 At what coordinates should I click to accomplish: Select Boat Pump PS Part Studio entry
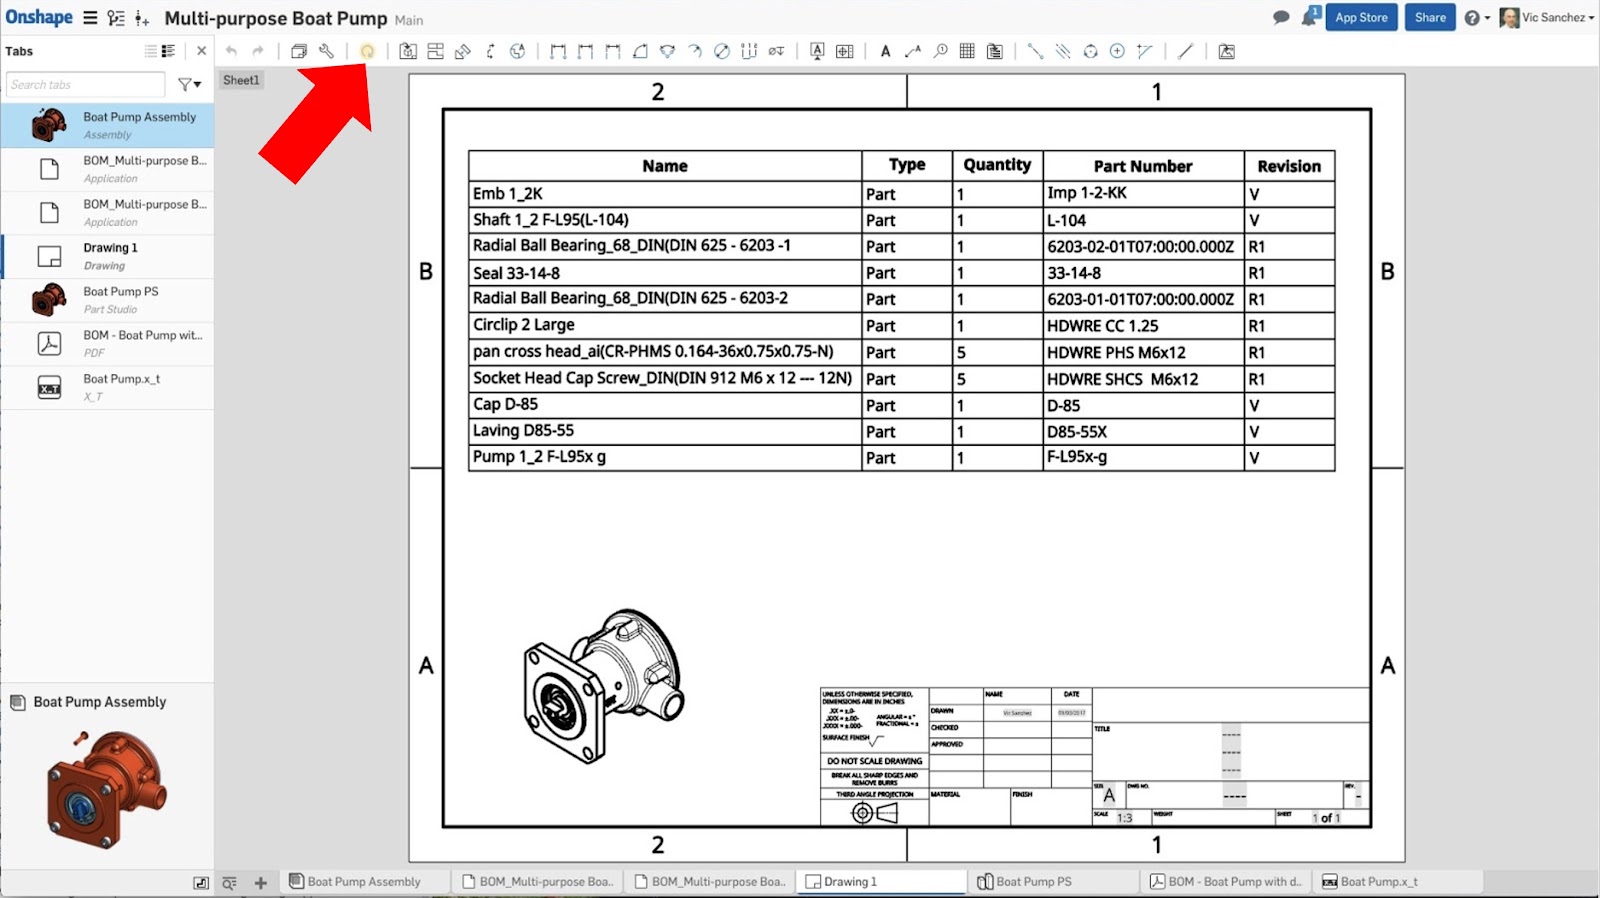107,300
